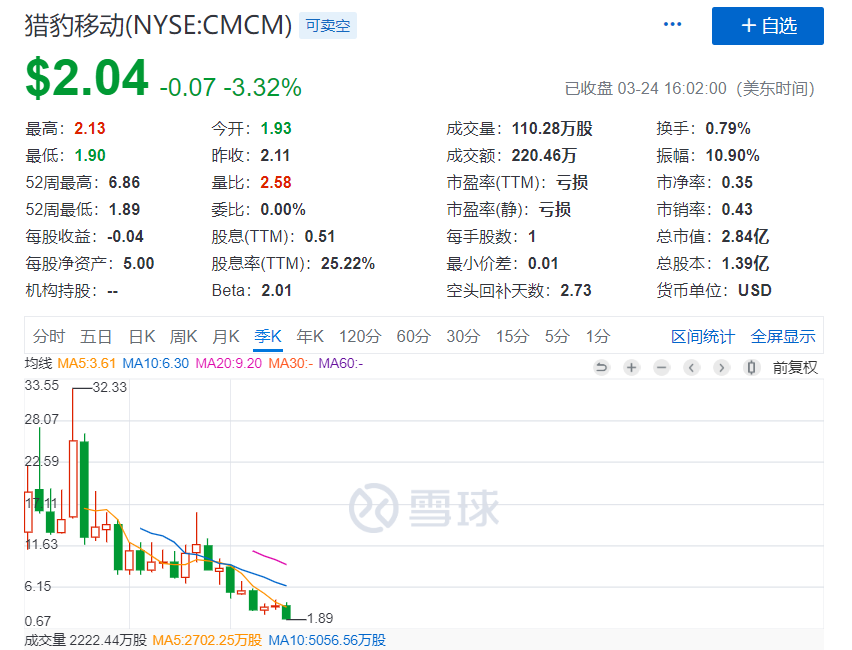This screenshot has height=650, width=852.
Task: Click the 成交额 value 220.46万
Action: tap(544, 156)
